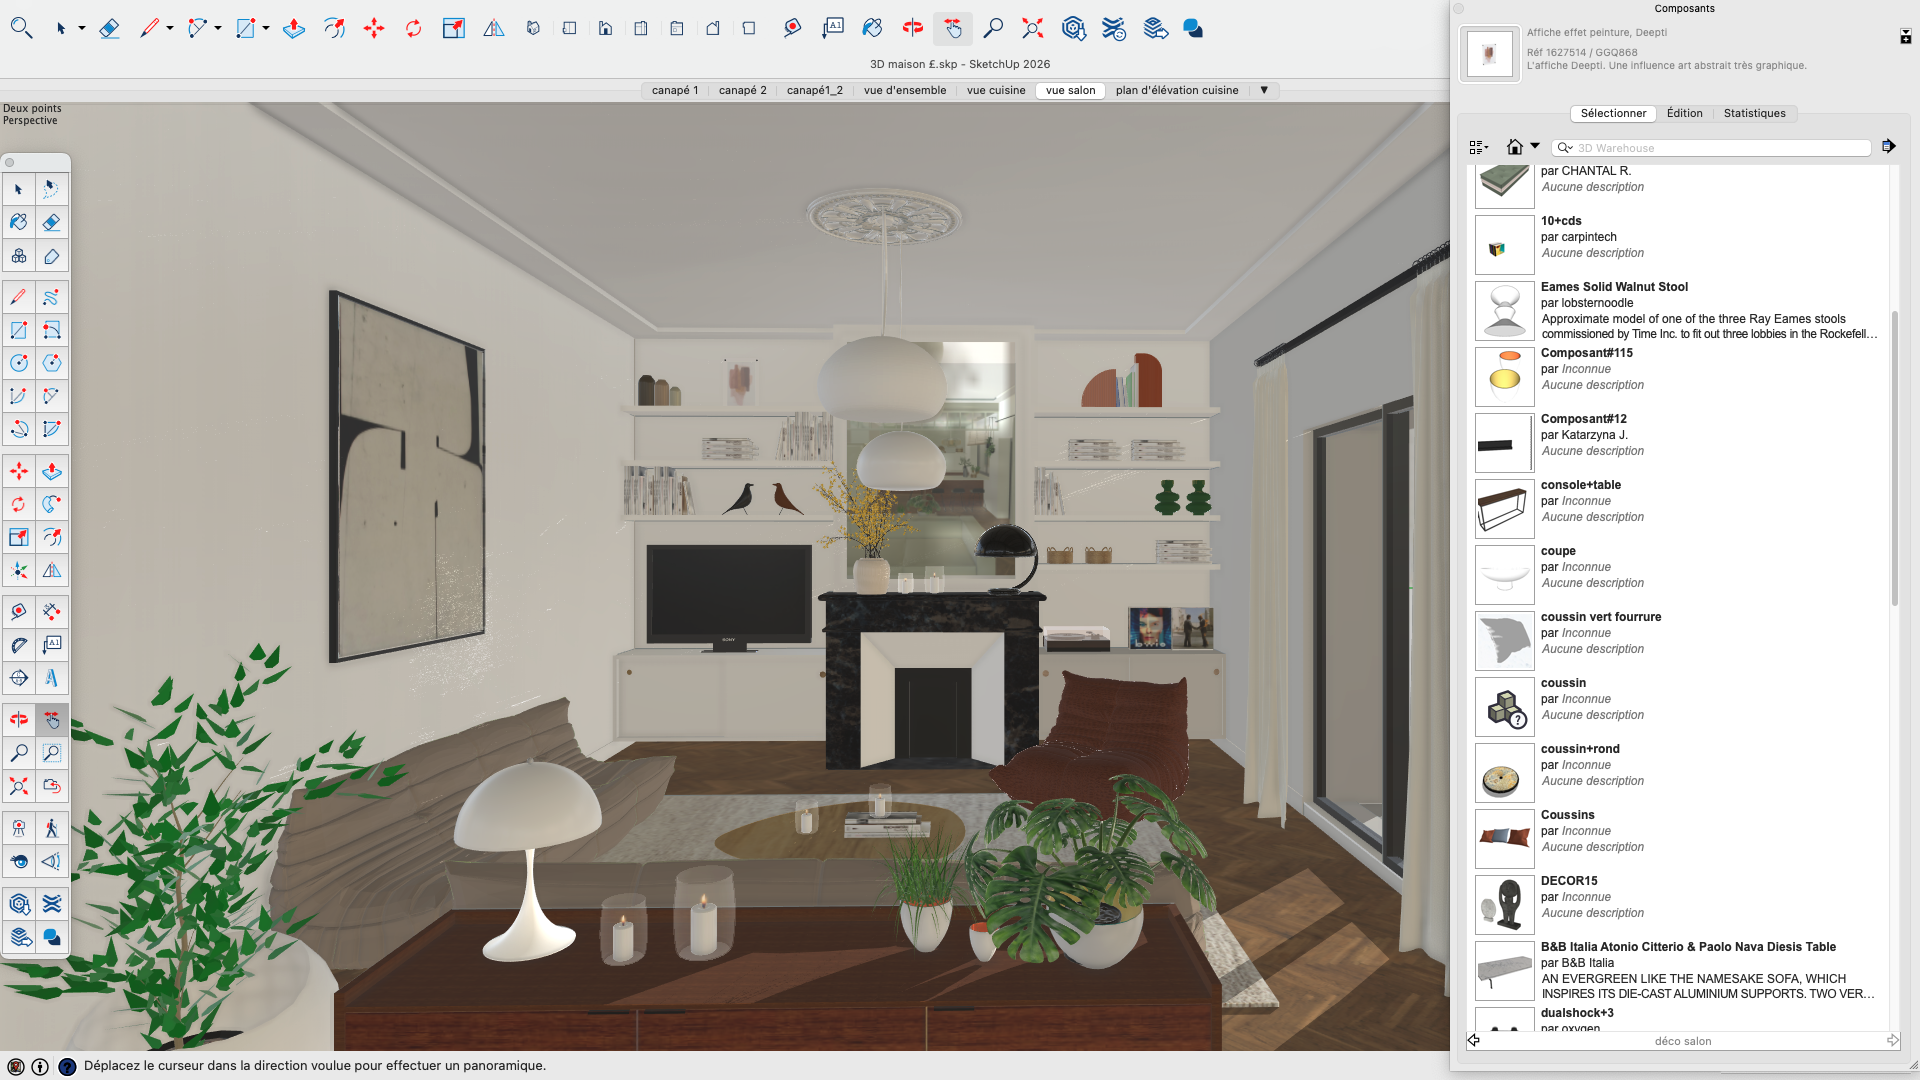1920x1080 pixels.
Task: Toggle off the currently active Pan tool
Action: point(952,28)
